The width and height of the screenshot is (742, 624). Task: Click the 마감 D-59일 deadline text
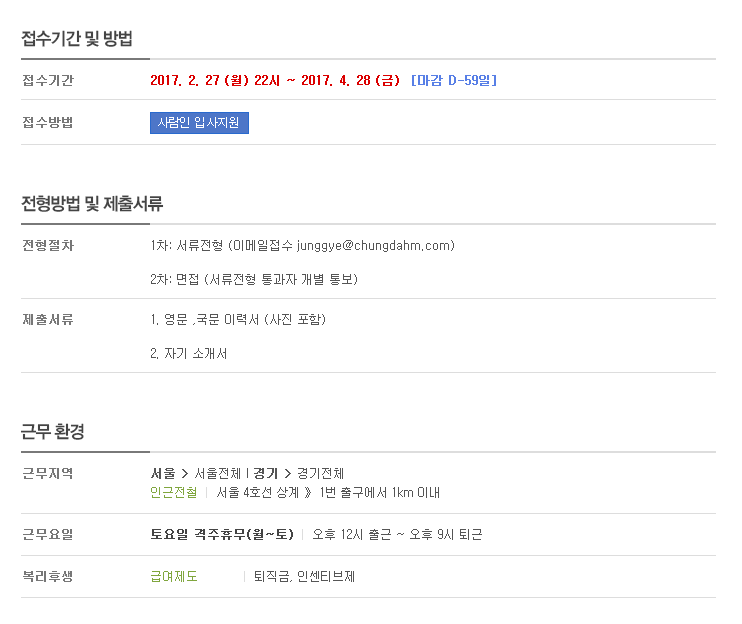(x=454, y=80)
